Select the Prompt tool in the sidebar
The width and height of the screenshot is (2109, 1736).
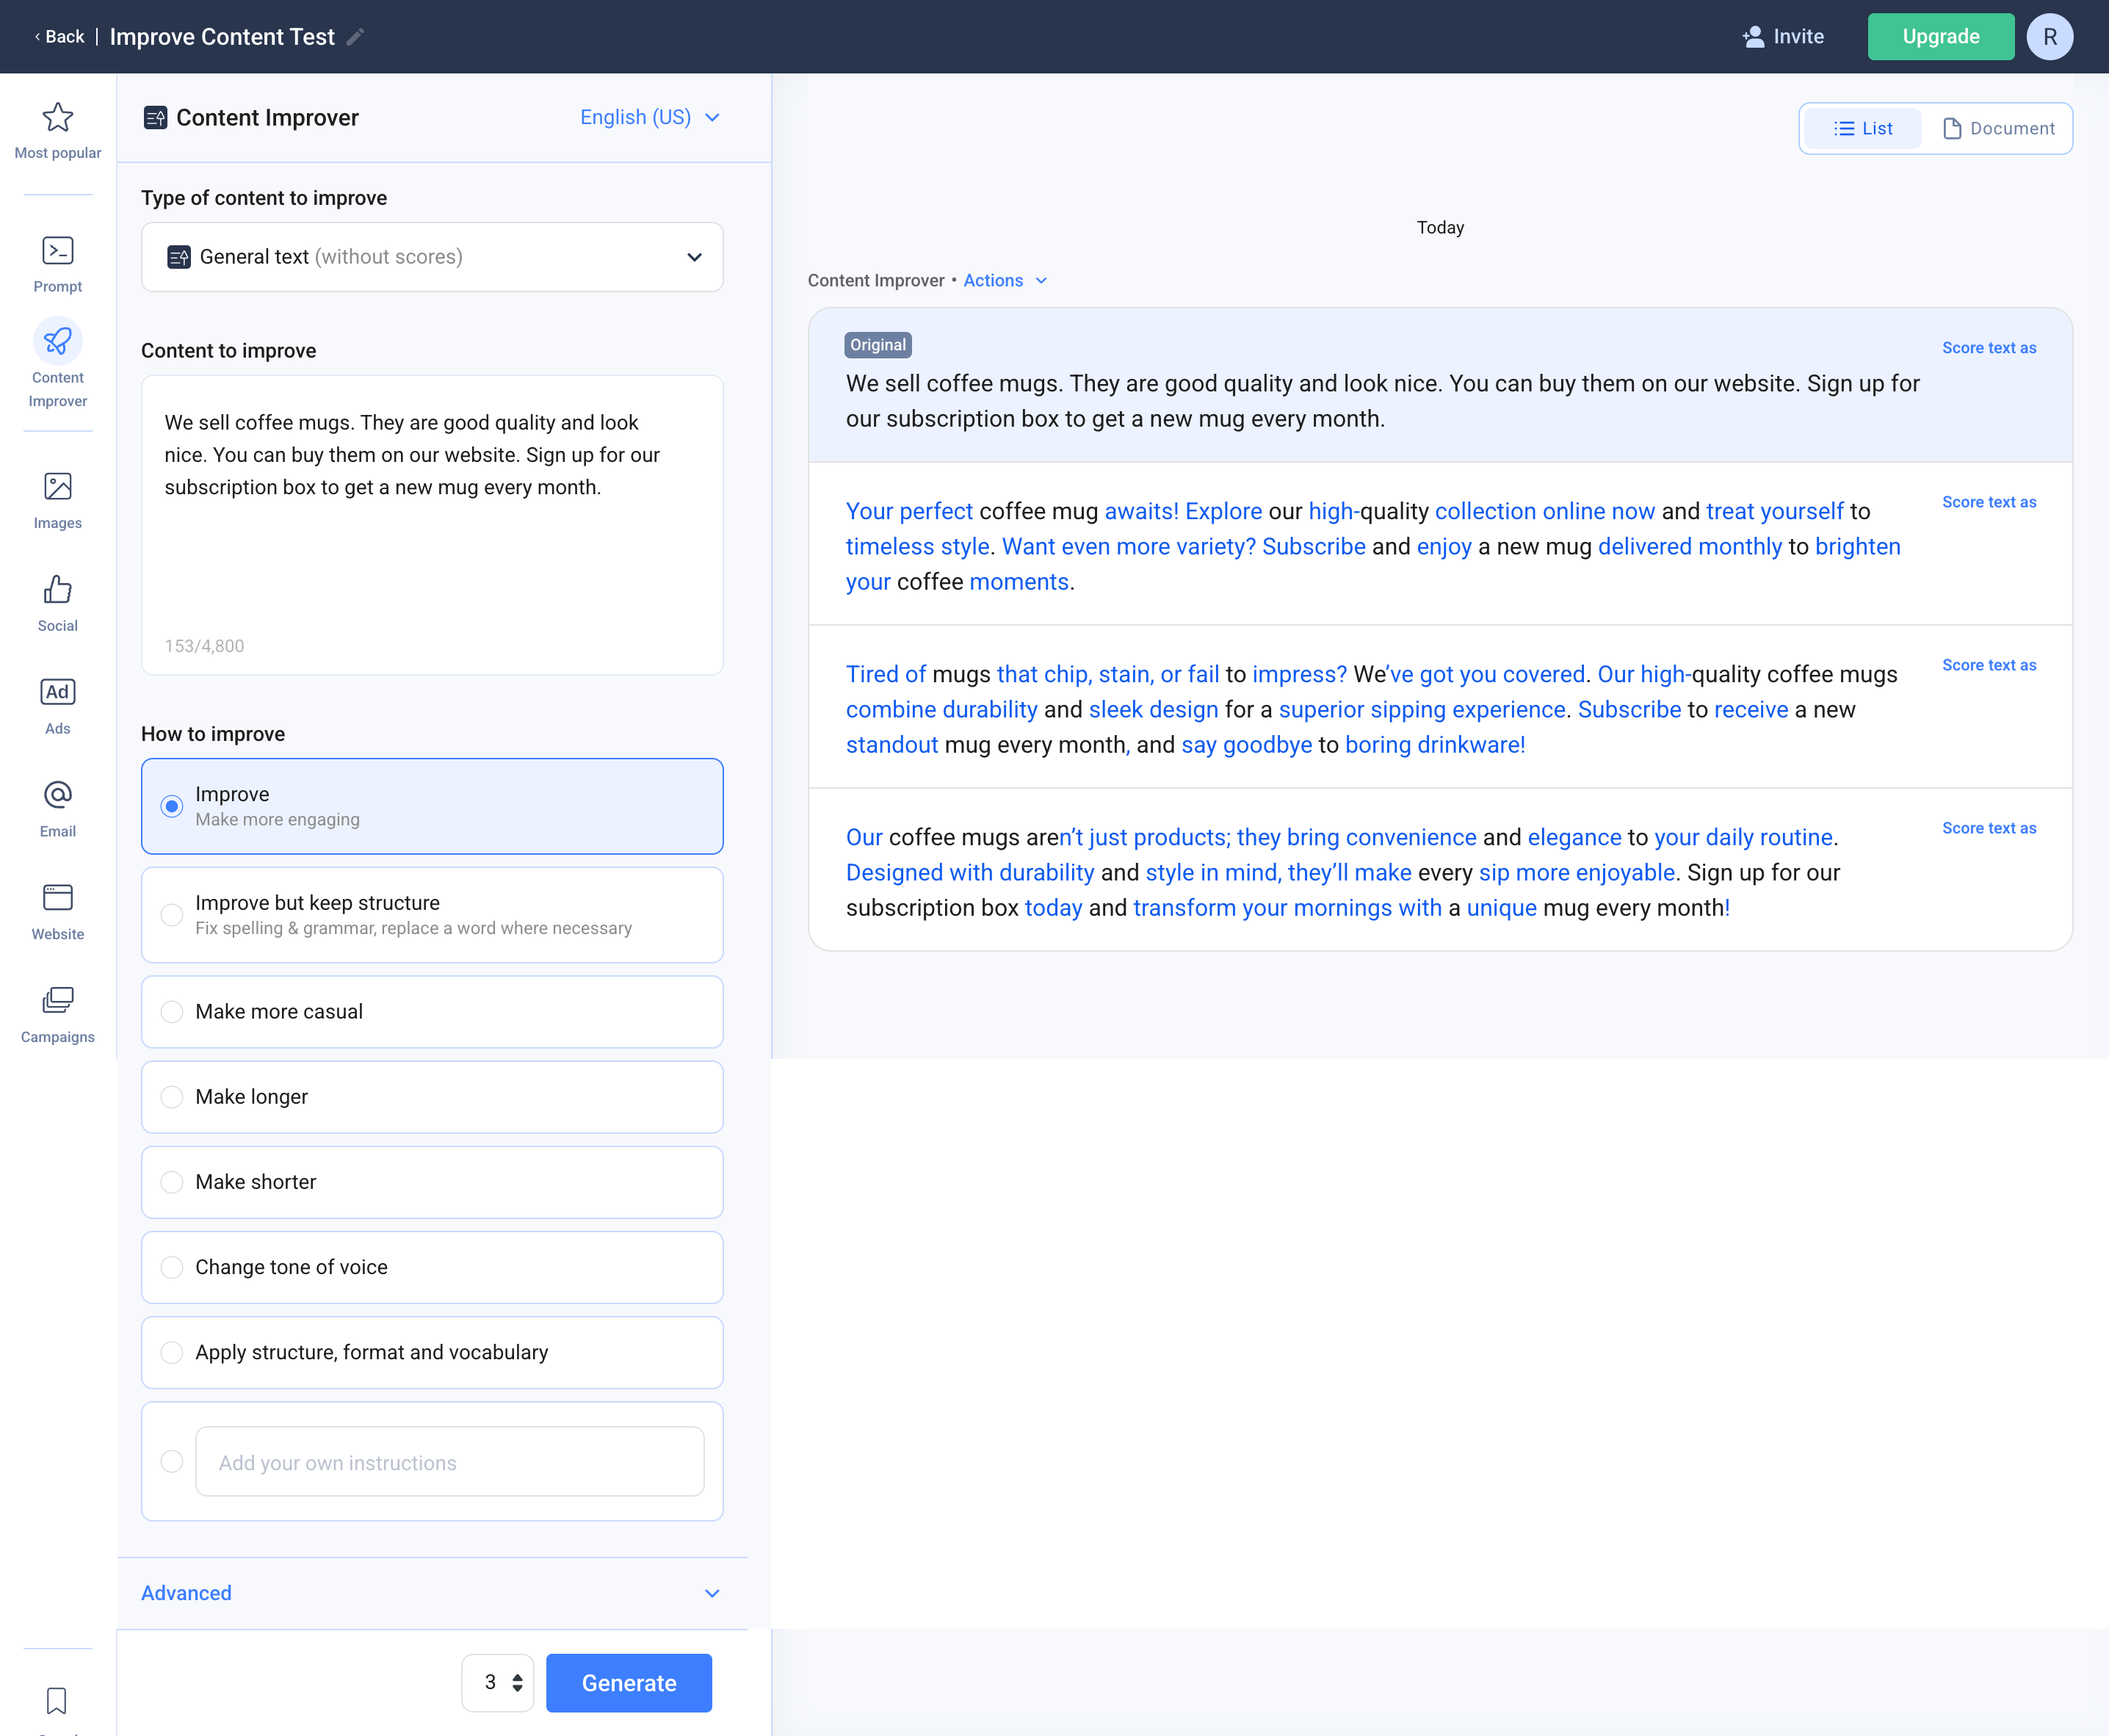57,262
